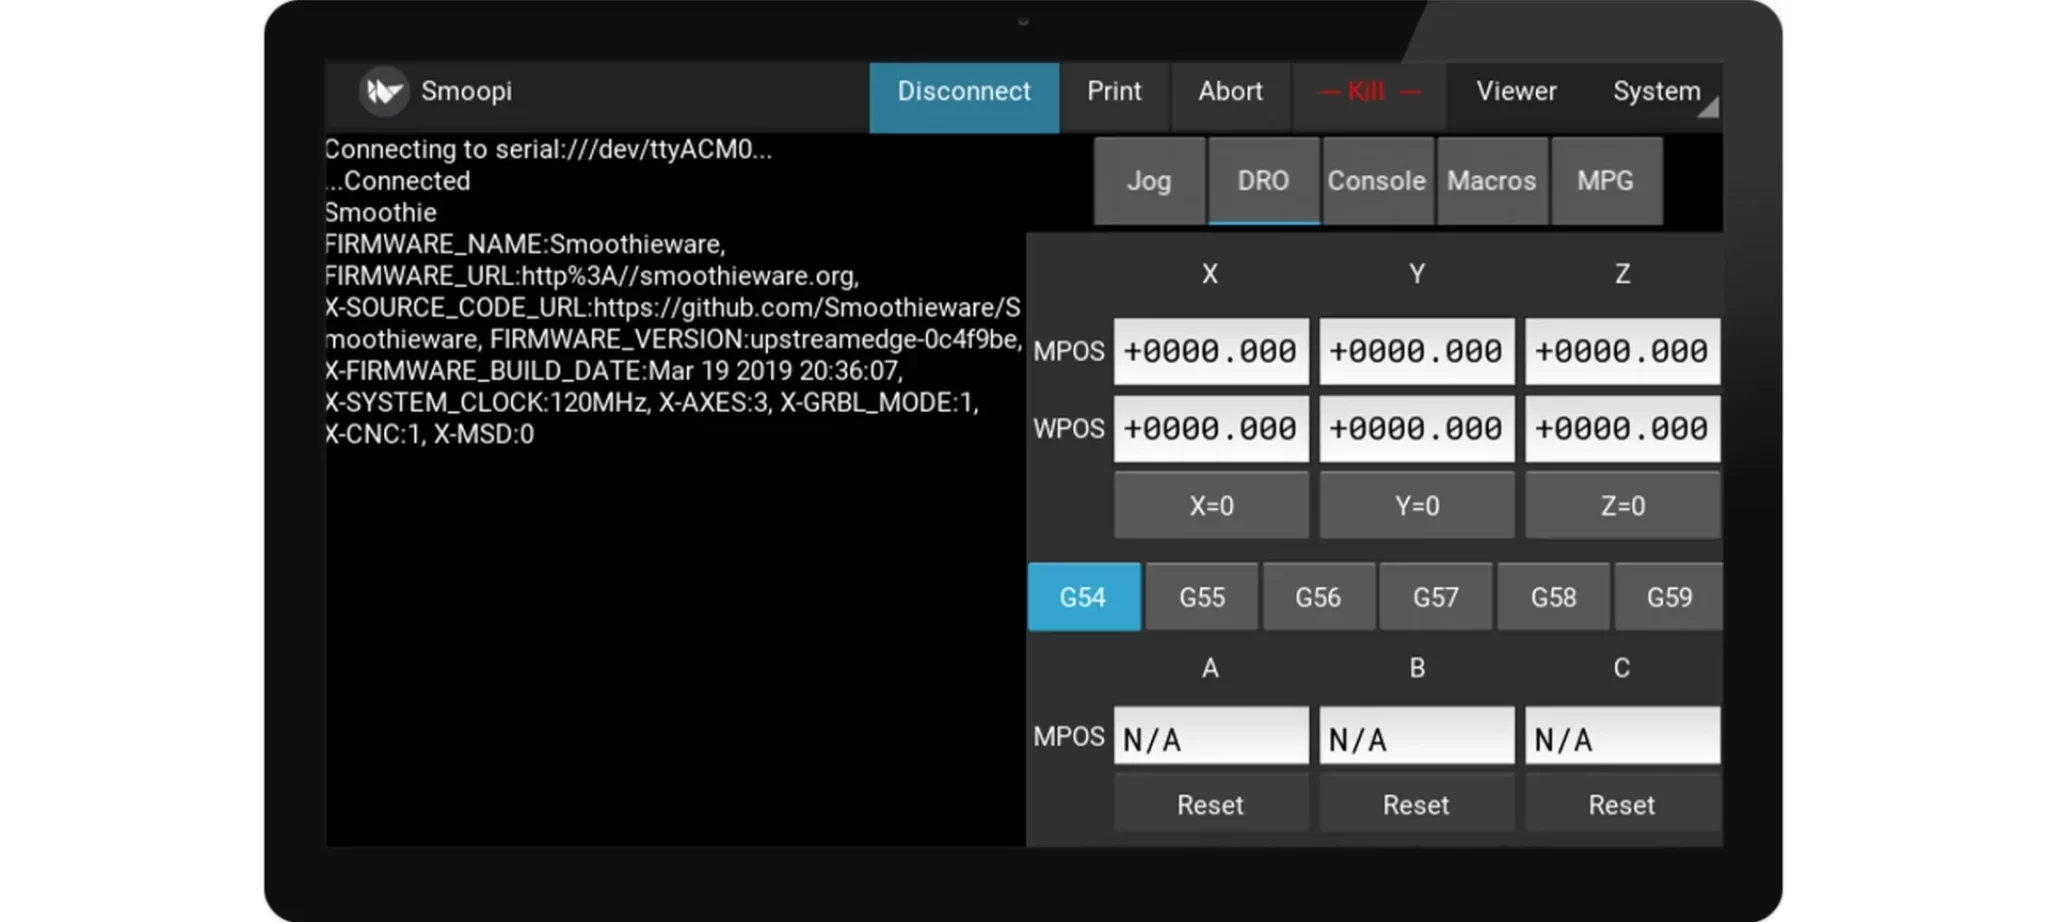Screen dimensions: 2048x922
Task: Reset the C axis position
Action: (1623, 804)
